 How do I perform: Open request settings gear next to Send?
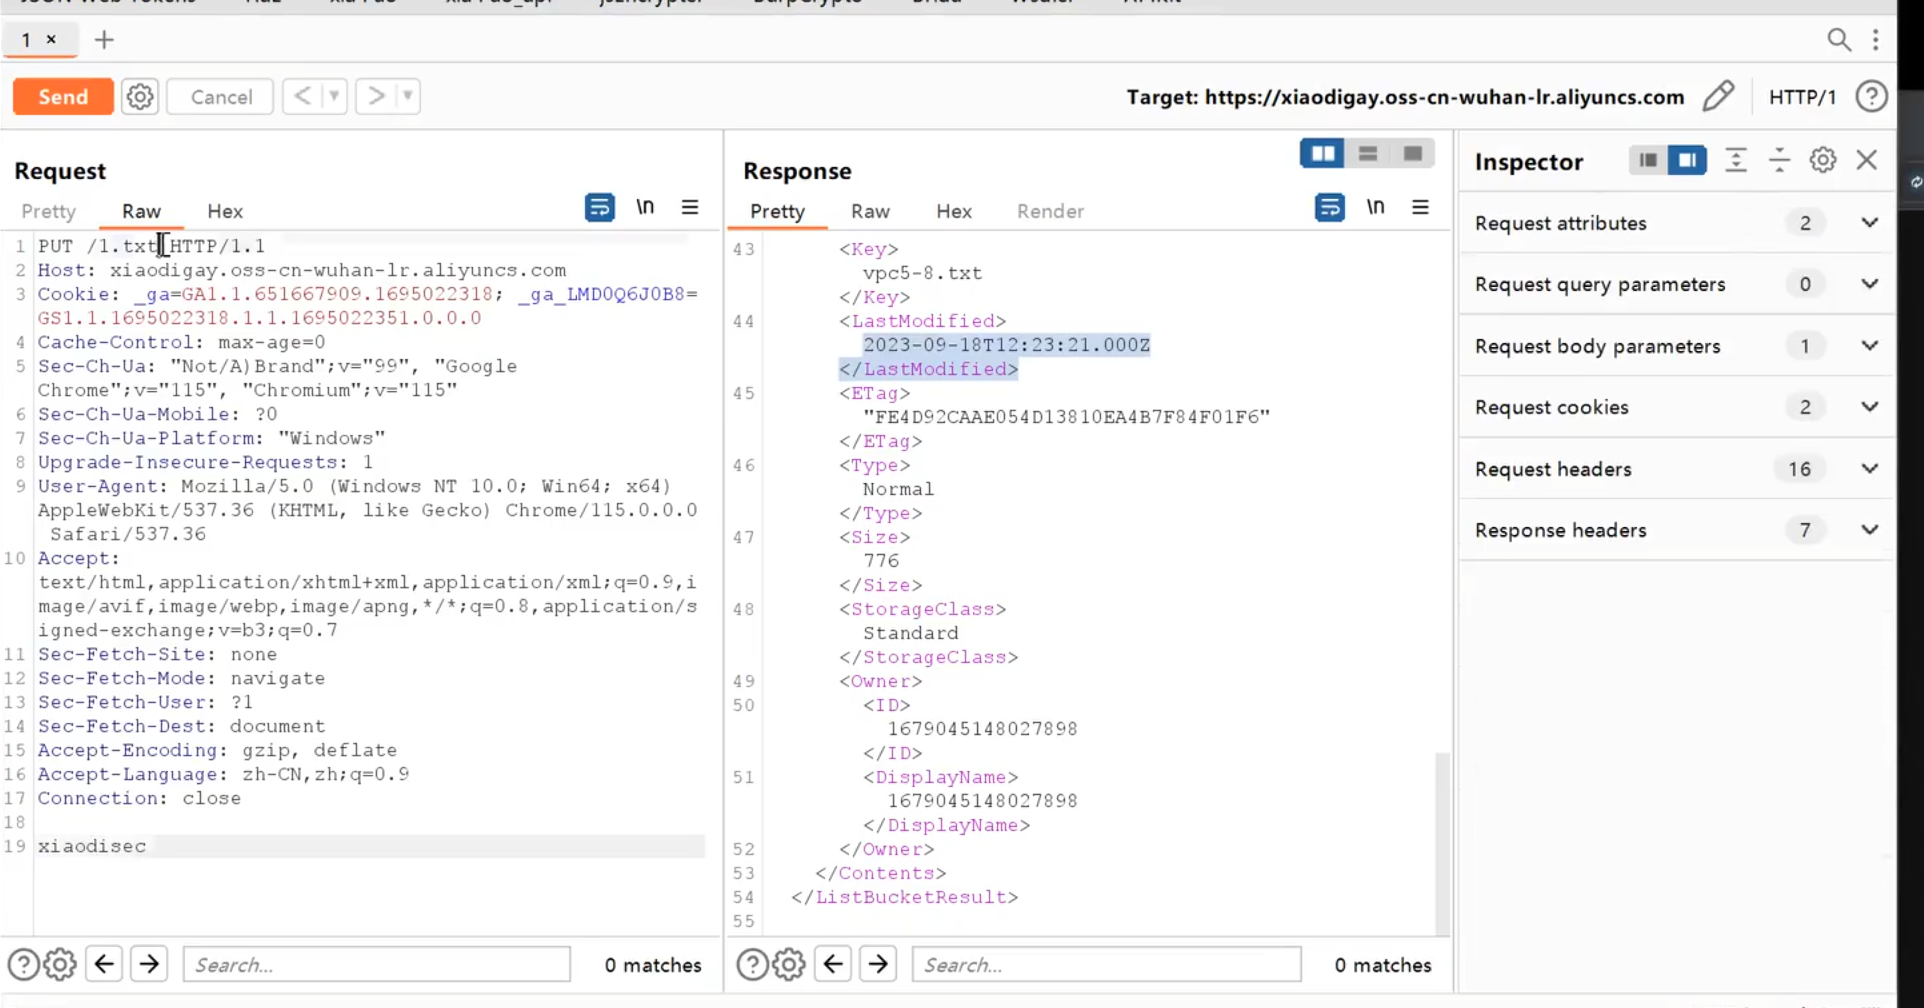click(140, 97)
